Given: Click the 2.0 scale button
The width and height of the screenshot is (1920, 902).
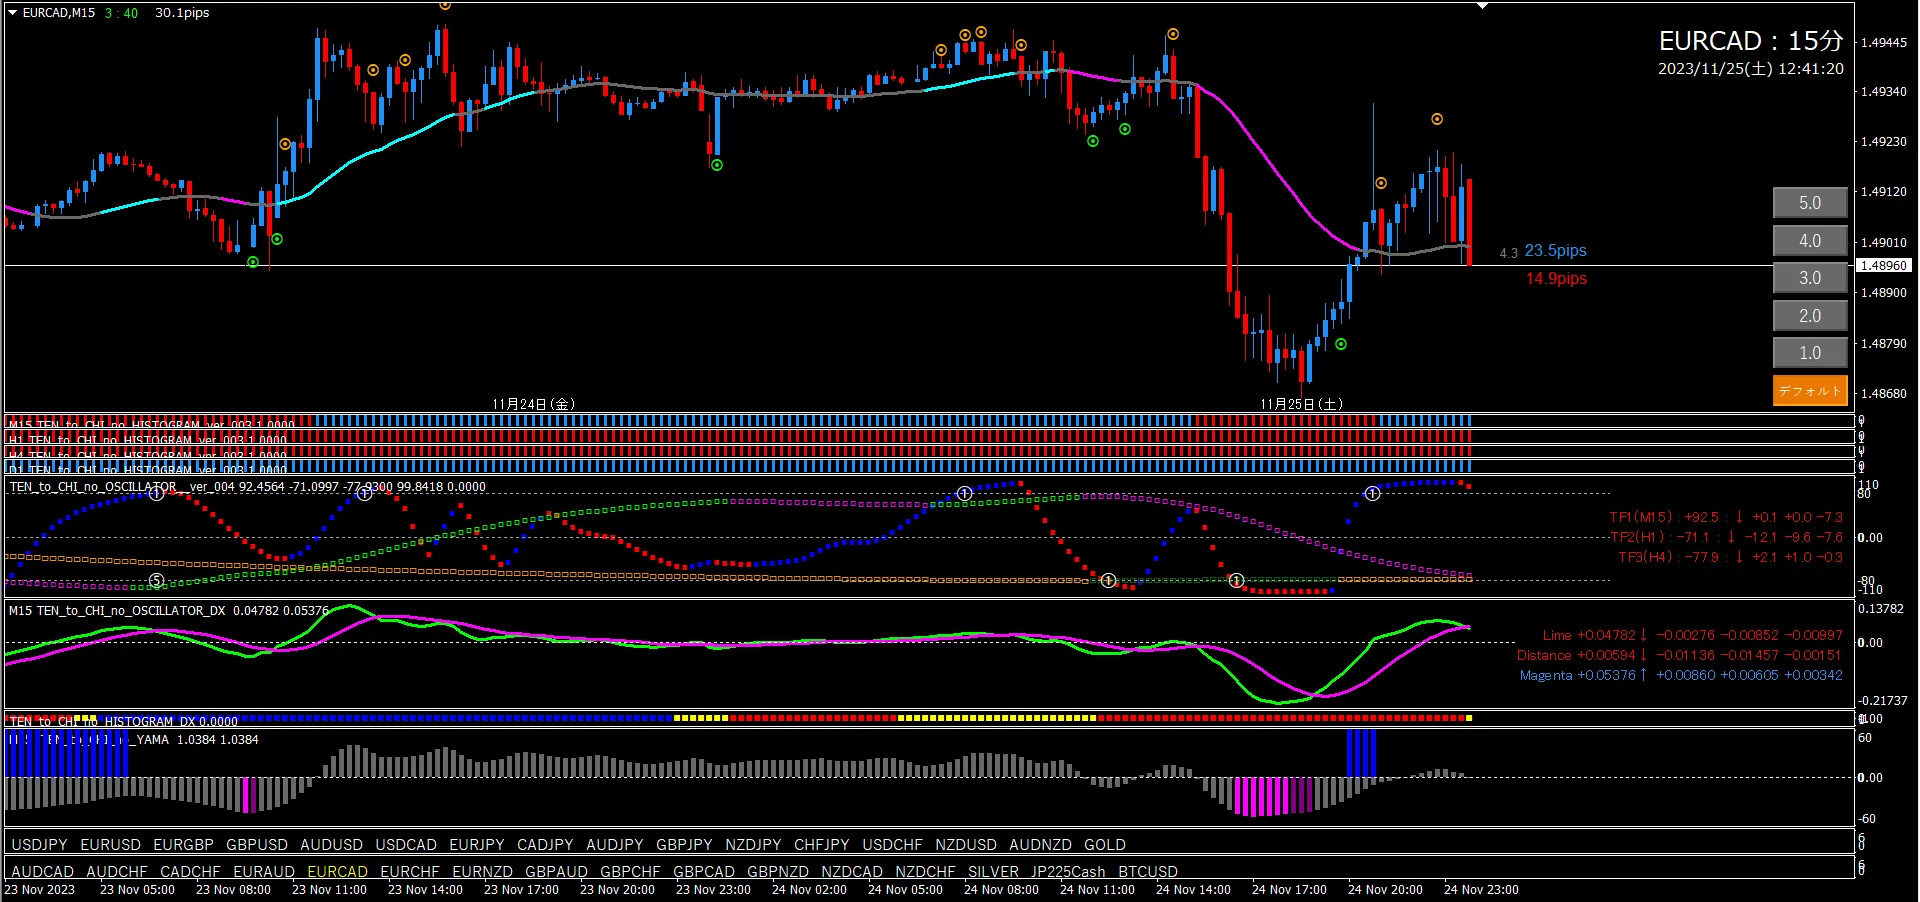Looking at the screenshot, I should [x=1810, y=316].
